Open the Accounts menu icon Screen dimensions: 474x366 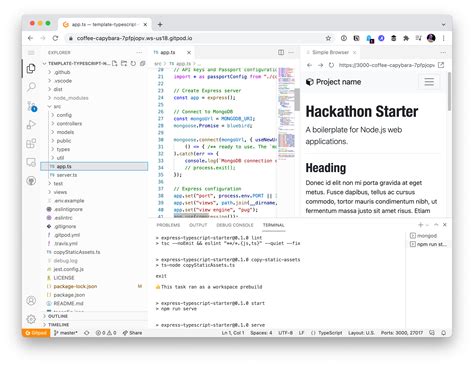[31, 301]
